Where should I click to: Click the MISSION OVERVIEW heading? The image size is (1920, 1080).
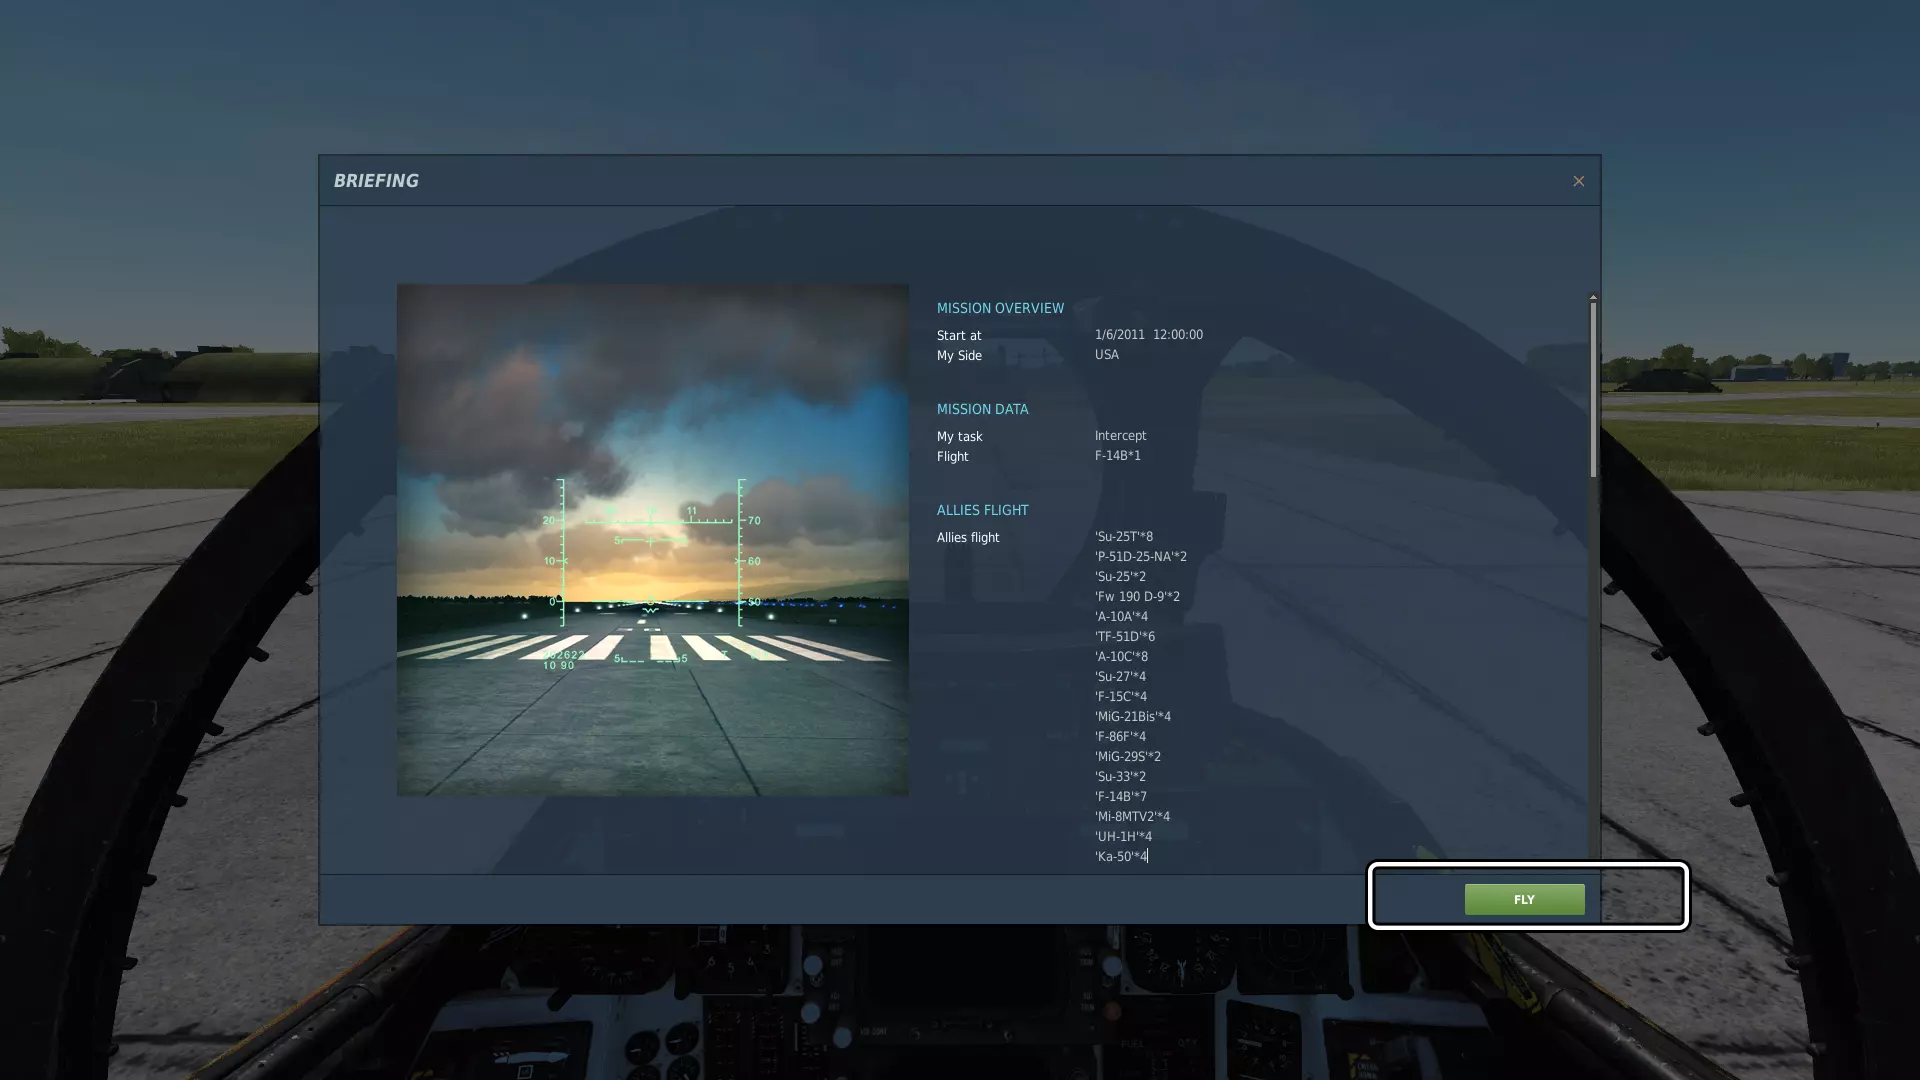click(x=1000, y=308)
